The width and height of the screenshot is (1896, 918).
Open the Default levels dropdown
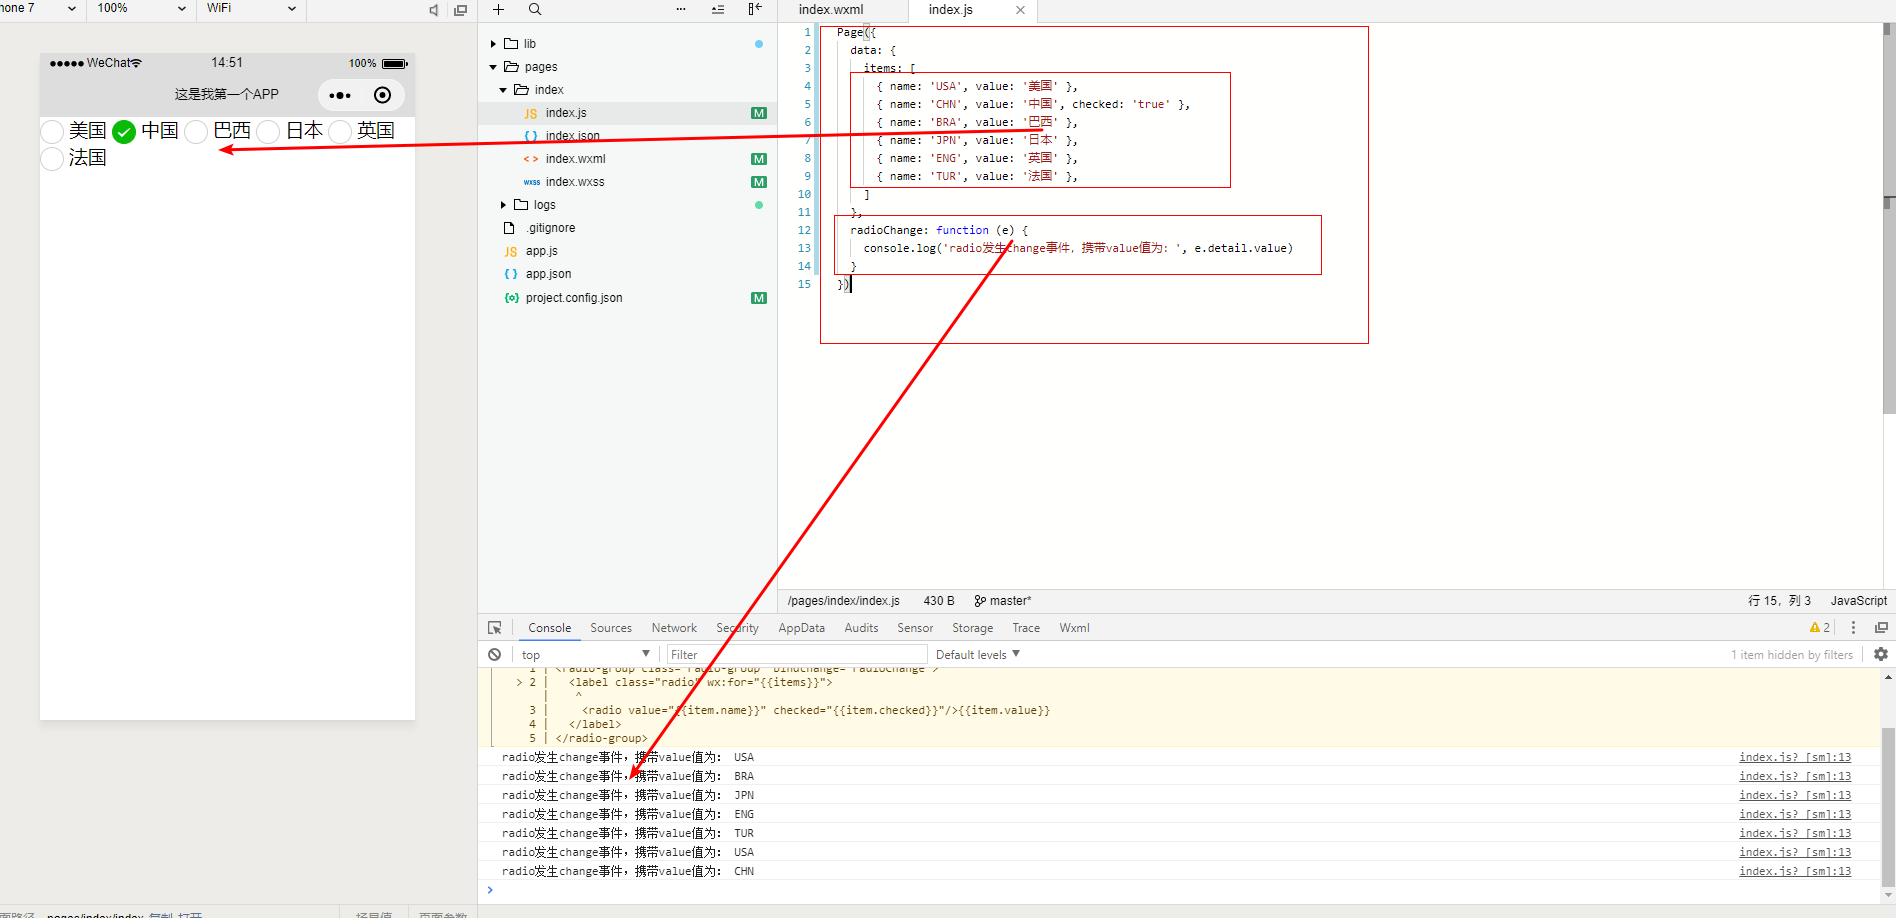click(977, 655)
